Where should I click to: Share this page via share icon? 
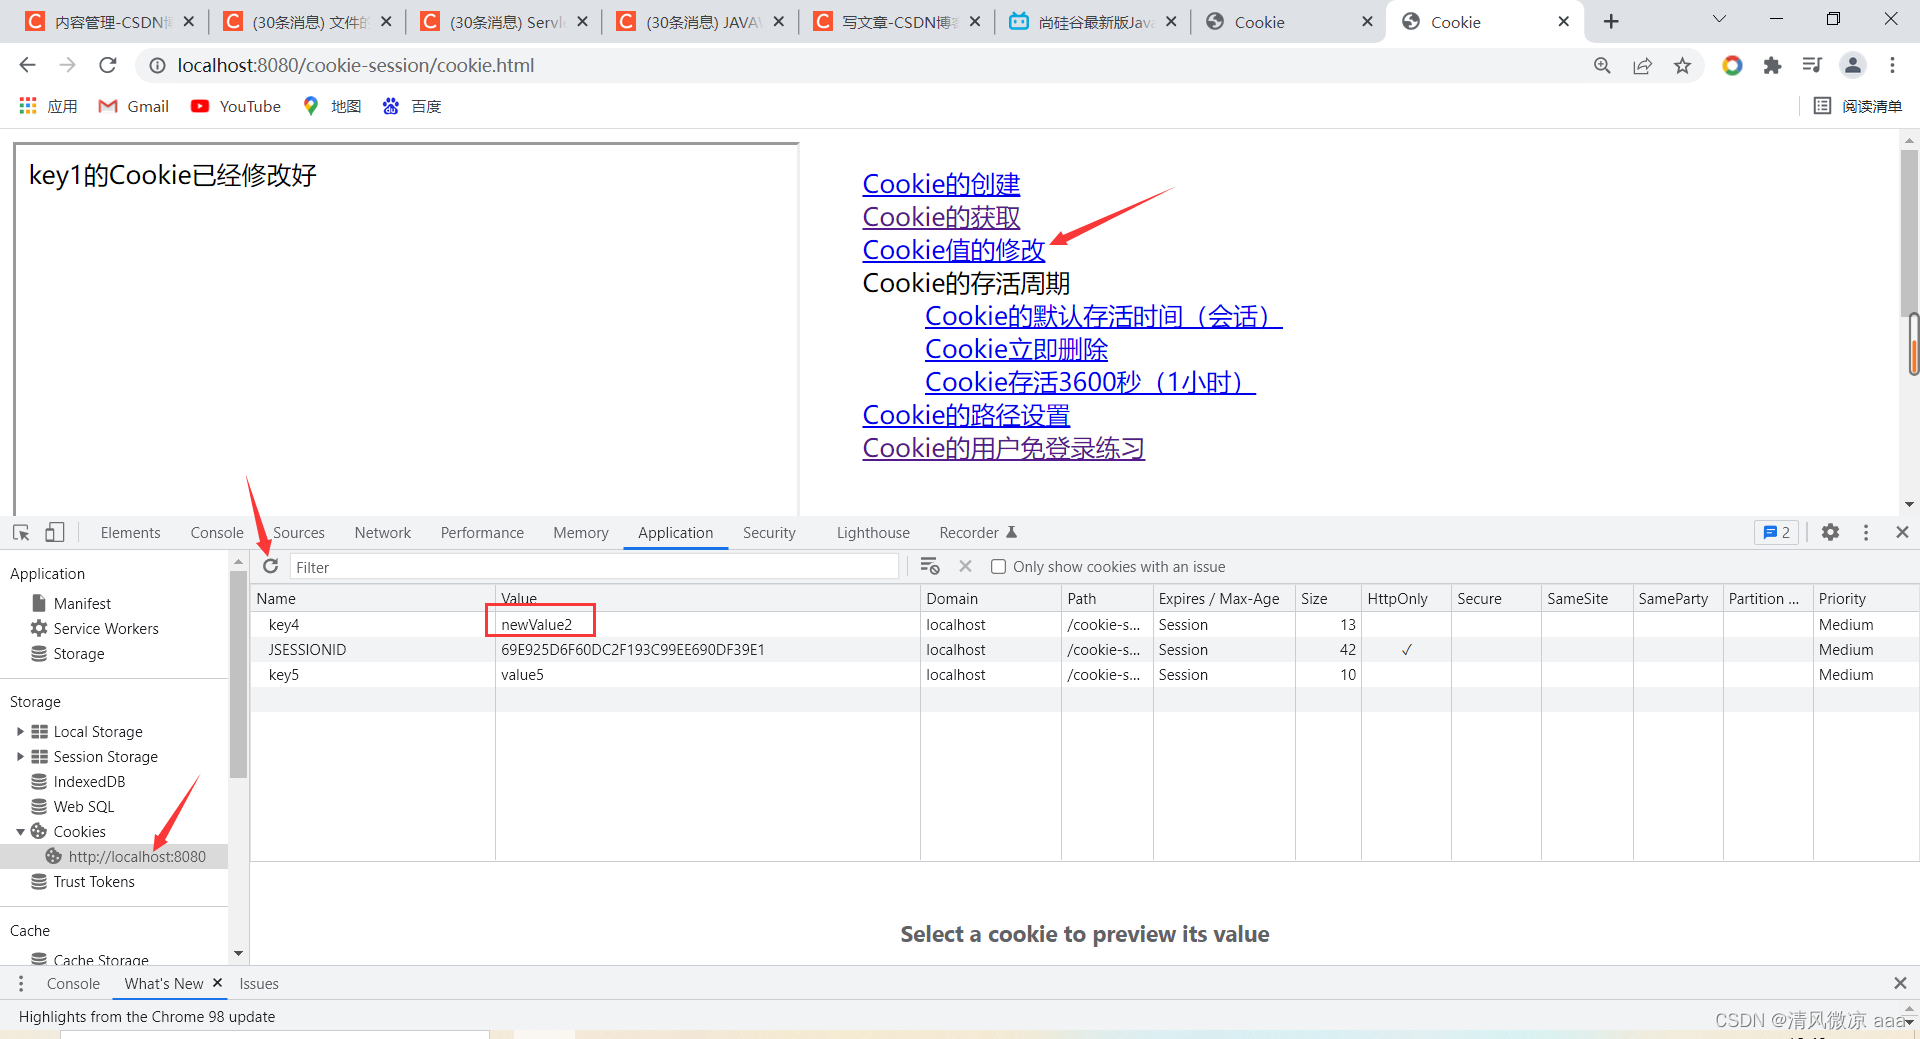coord(1642,65)
